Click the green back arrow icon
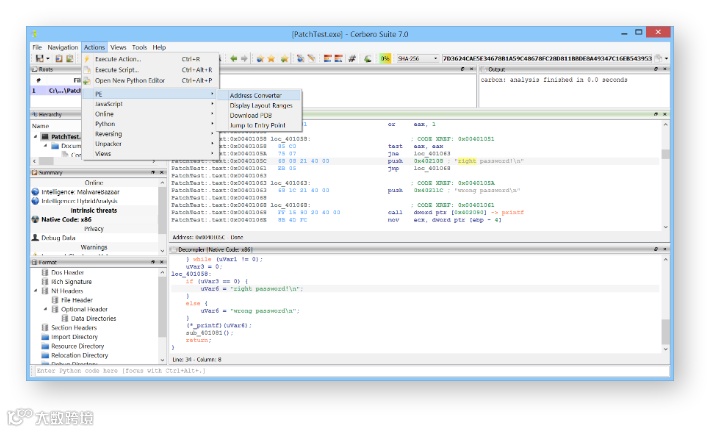Viewport: 707px width, 432px height. (x=232, y=59)
